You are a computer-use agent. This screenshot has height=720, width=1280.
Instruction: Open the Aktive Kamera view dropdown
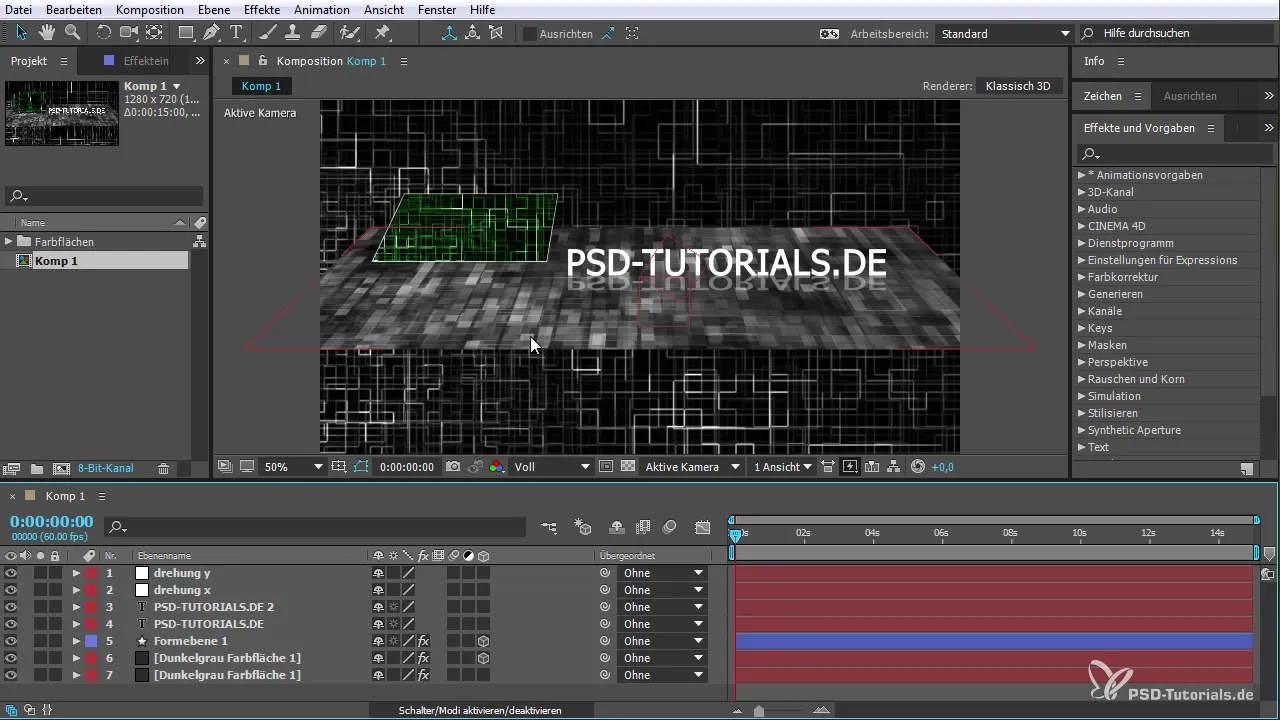(692, 467)
